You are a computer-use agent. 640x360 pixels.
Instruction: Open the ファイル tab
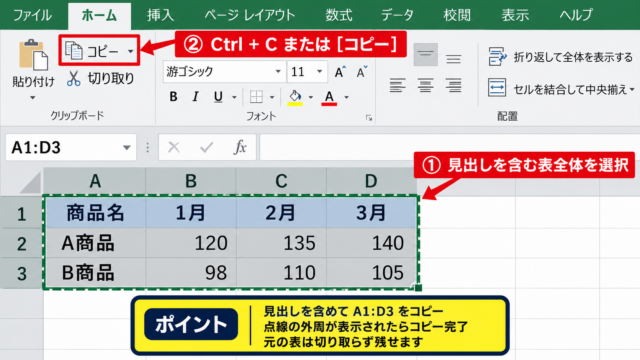(x=32, y=16)
